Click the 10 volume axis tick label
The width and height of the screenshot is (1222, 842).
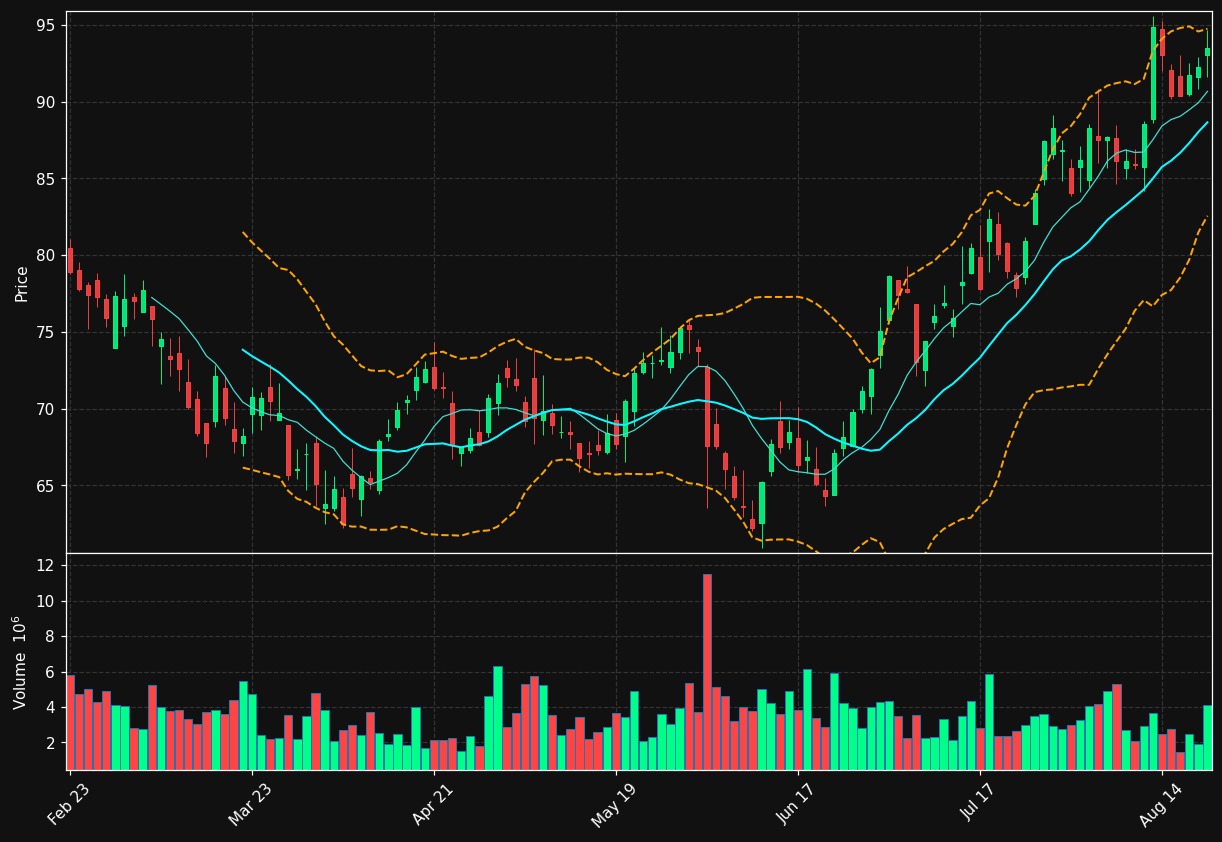click(46, 601)
